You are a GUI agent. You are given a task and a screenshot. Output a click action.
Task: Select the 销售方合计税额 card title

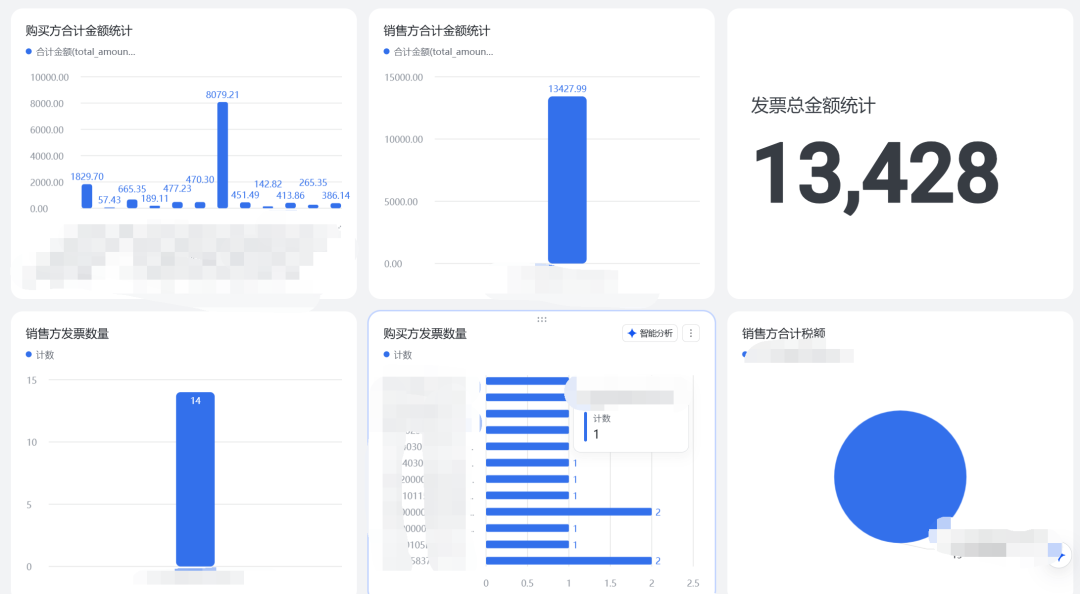pos(784,334)
